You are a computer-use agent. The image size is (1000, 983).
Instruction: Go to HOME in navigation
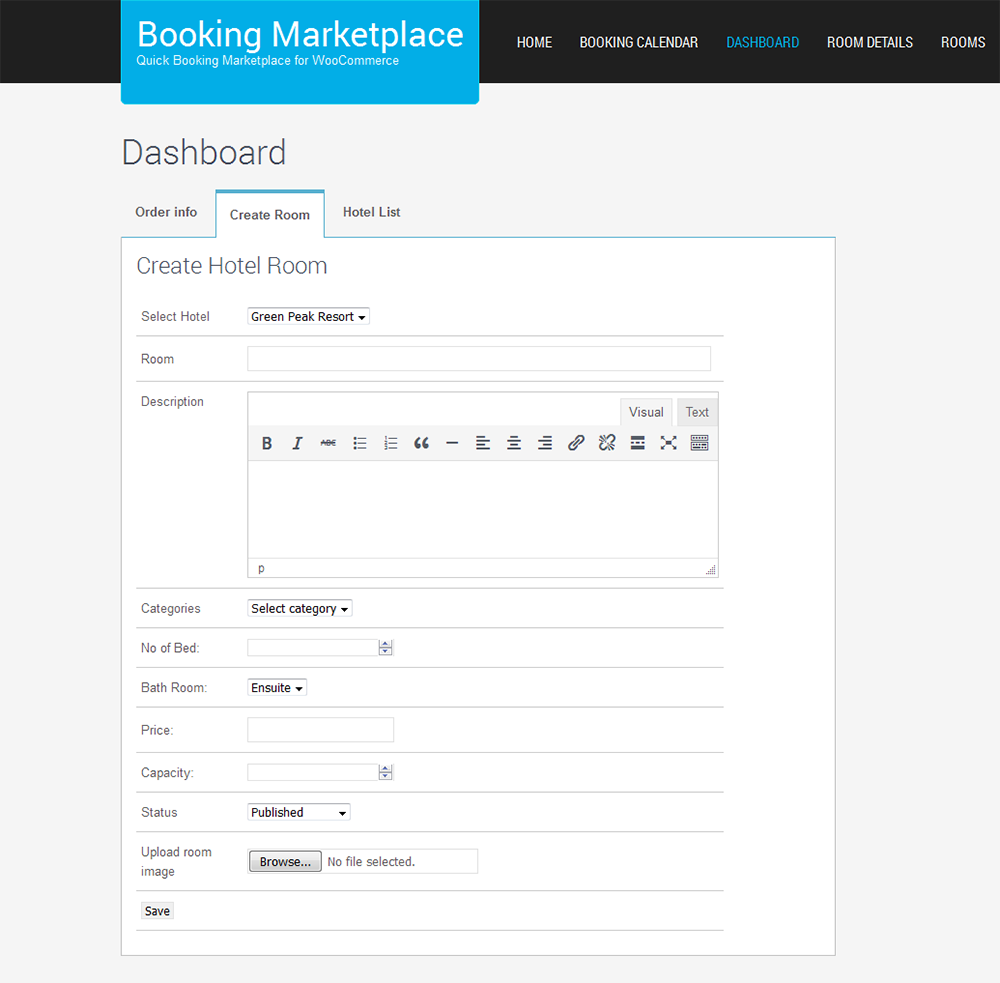(x=534, y=43)
